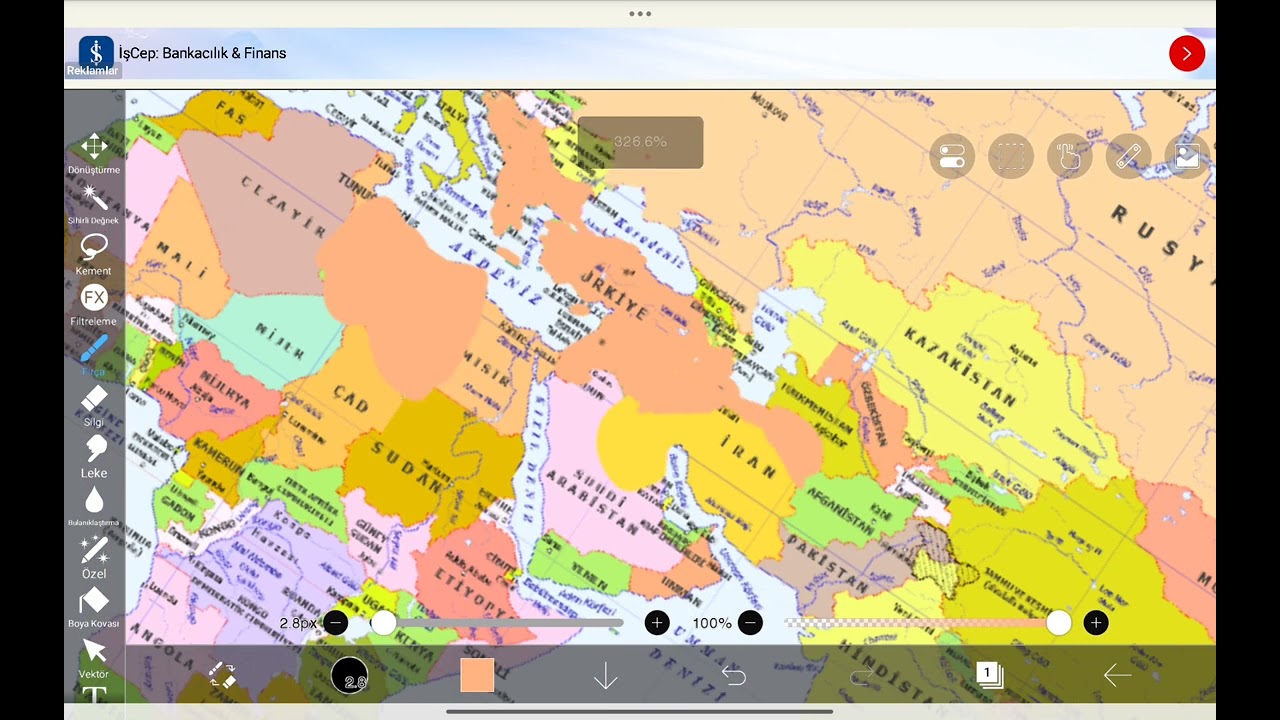Choose the Boya Kovası paint bucket tool

(94, 608)
